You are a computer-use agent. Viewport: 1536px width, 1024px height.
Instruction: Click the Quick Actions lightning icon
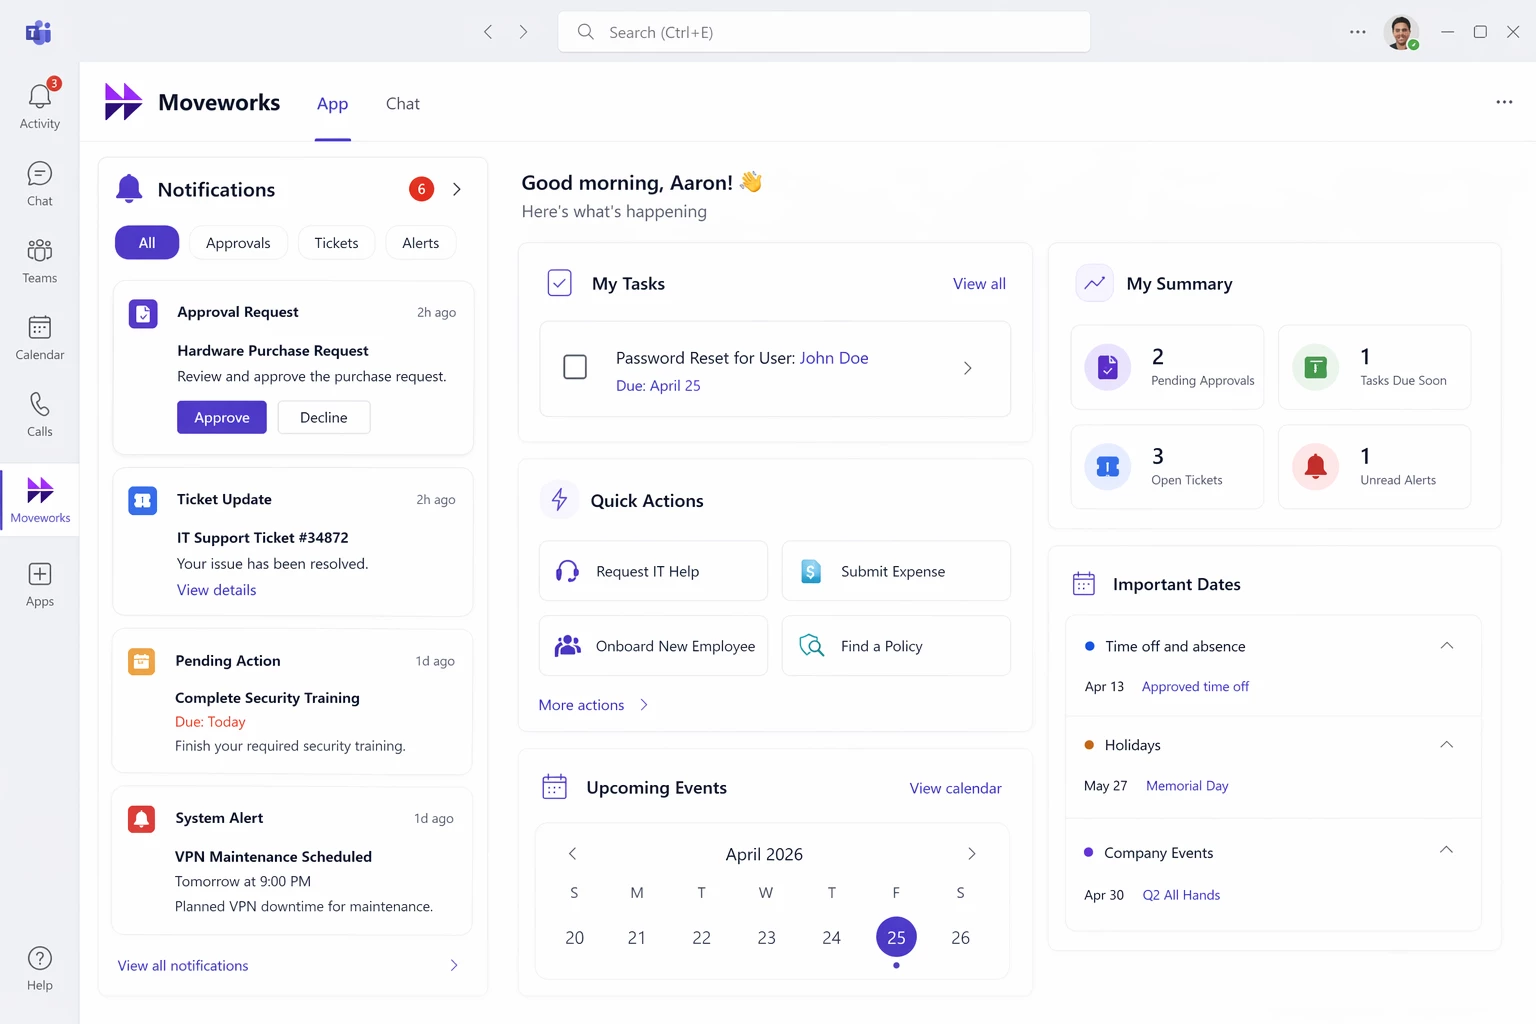click(x=559, y=499)
